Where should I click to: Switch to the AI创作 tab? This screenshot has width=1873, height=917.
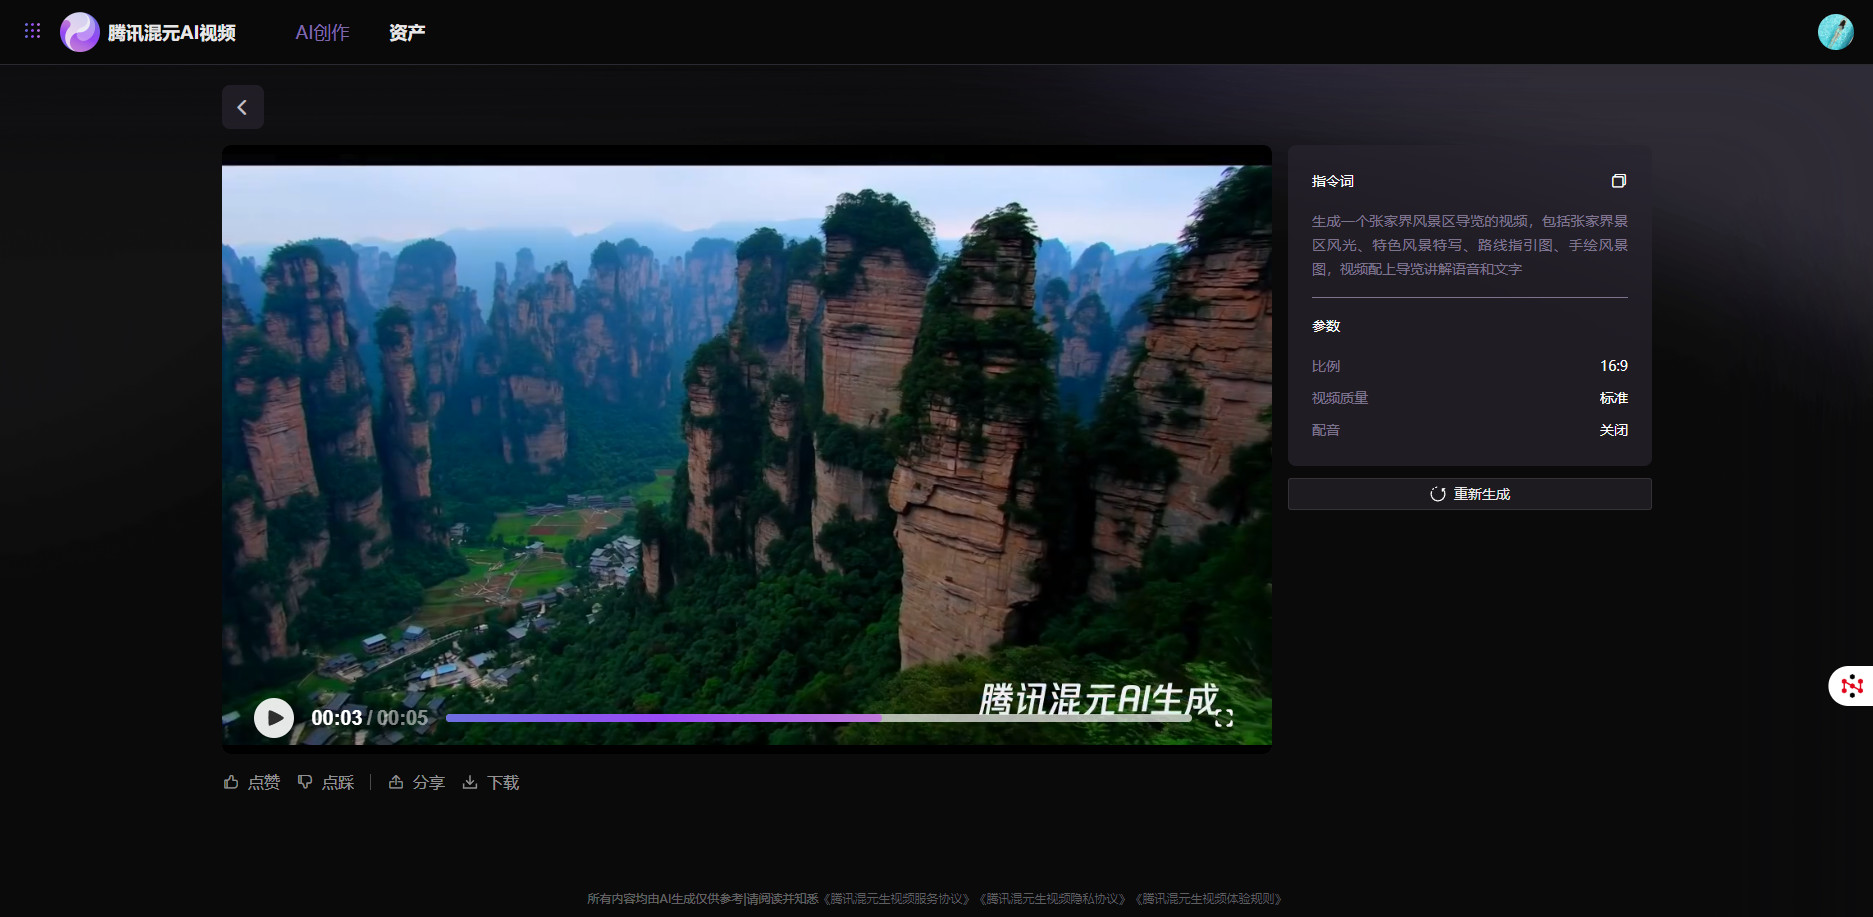tap(322, 32)
